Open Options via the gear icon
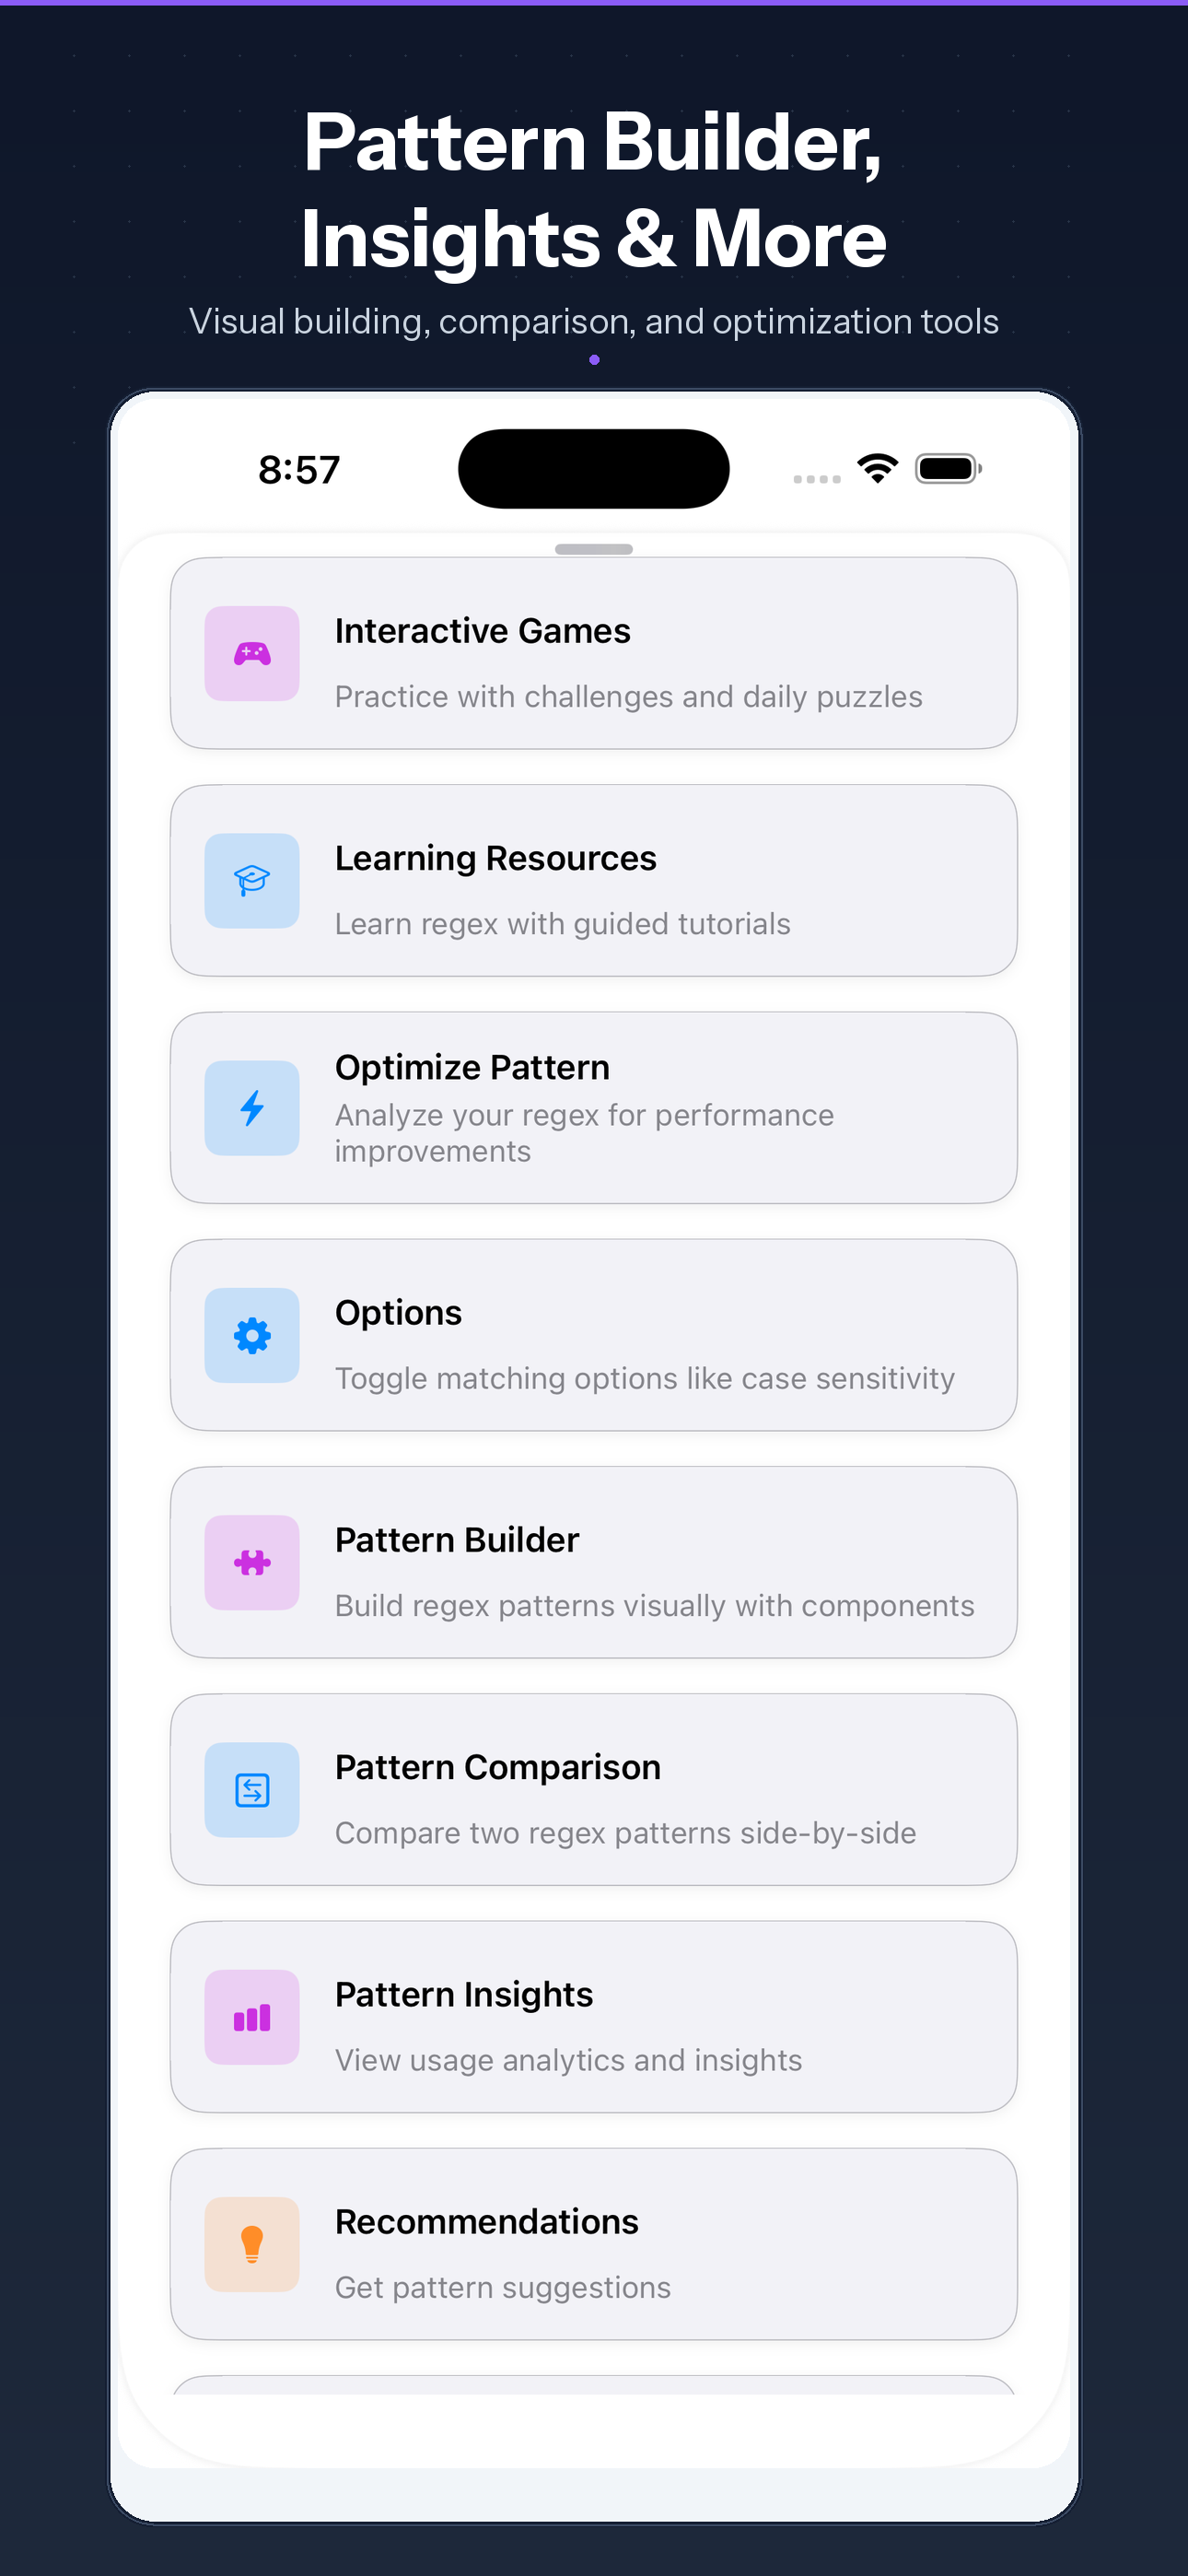Image resolution: width=1188 pixels, height=2576 pixels. (252, 1336)
